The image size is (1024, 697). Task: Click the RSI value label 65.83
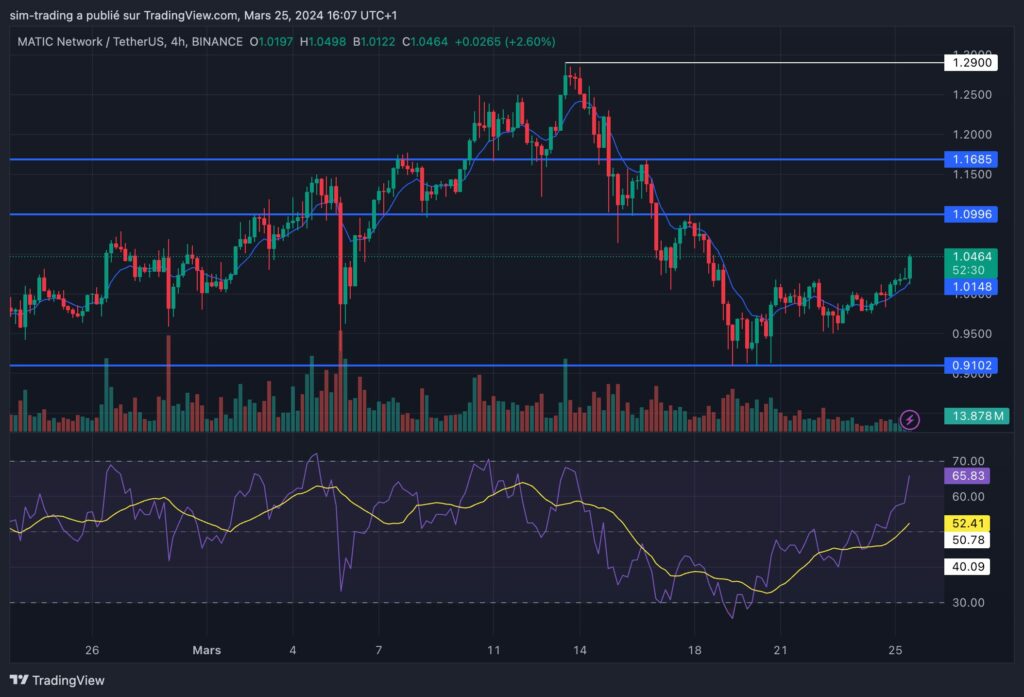(967, 476)
